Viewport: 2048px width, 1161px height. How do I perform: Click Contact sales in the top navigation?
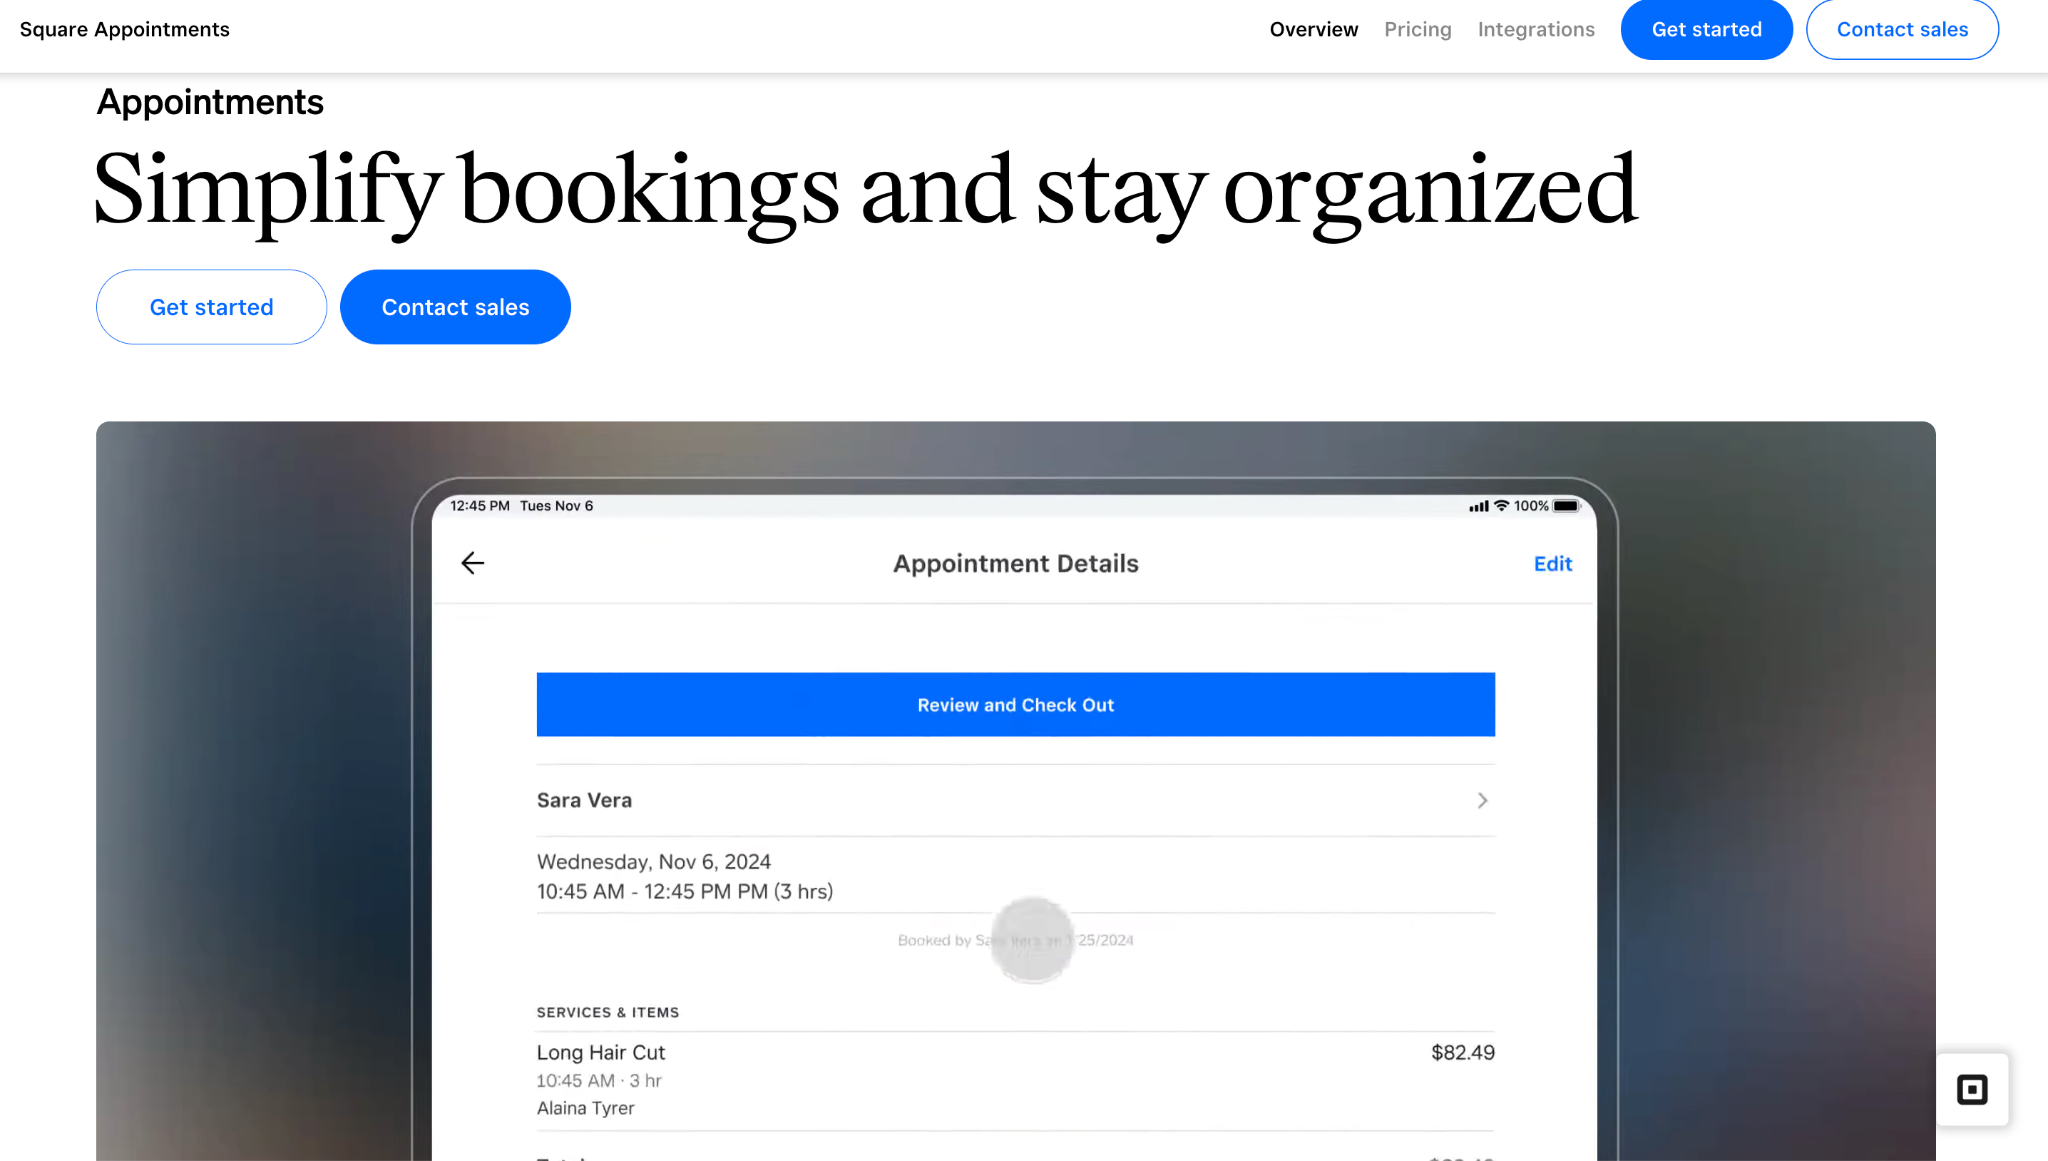pyautogui.click(x=1902, y=29)
